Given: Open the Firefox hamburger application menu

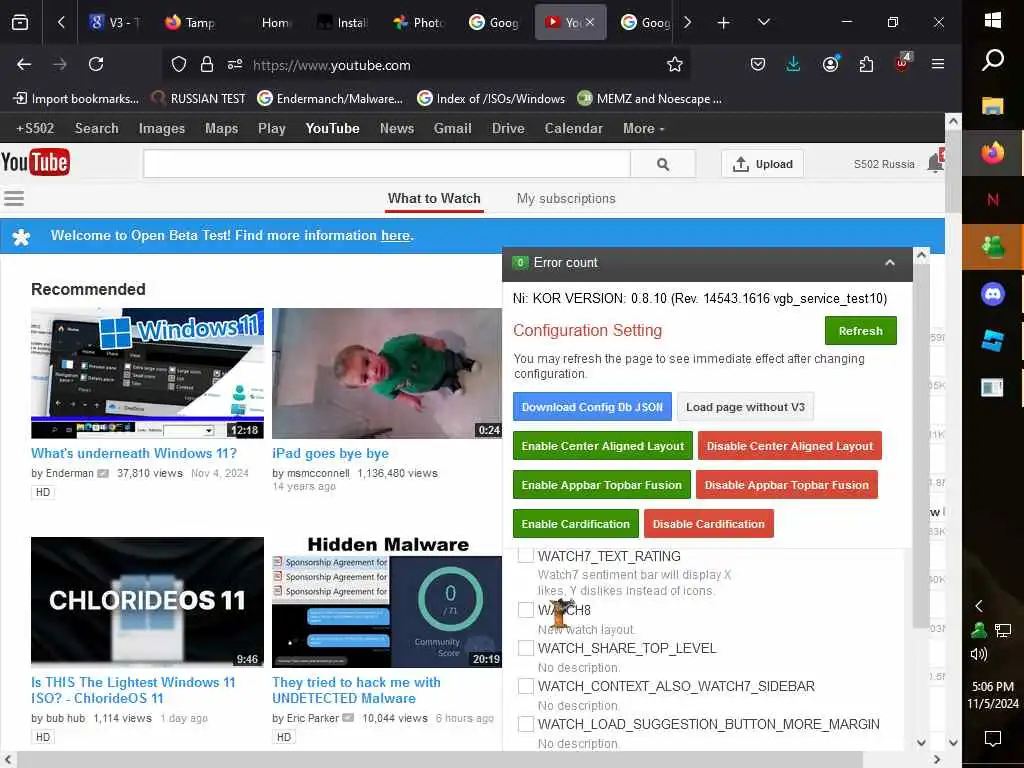Looking at the screenshot, I should pyautogui.click(x=938, y=64).
